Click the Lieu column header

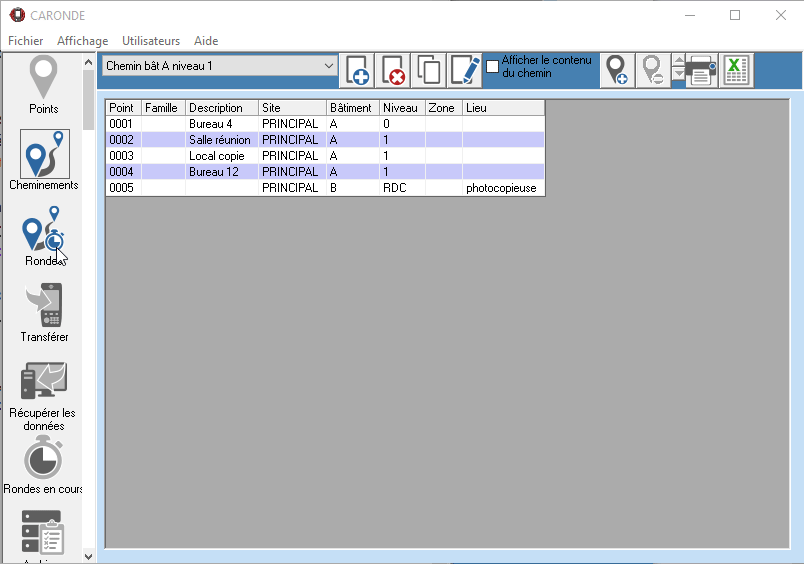tap(503, 108)
